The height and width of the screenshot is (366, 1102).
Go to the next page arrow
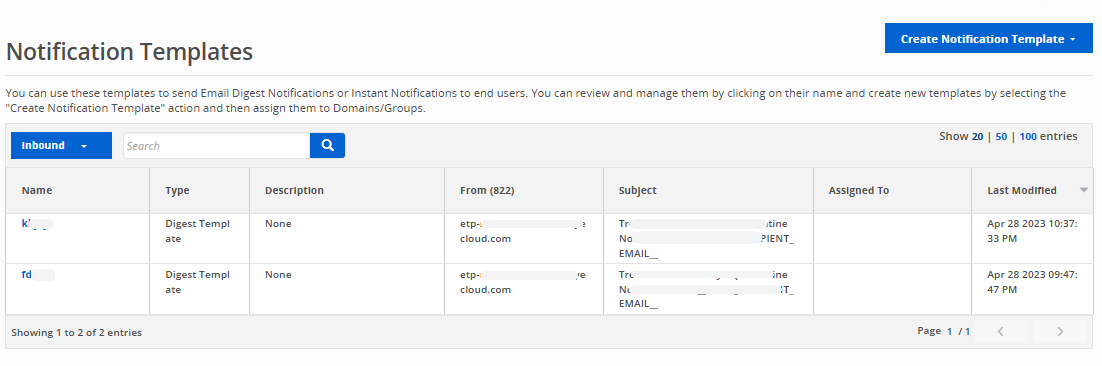tap(1060, 332)
